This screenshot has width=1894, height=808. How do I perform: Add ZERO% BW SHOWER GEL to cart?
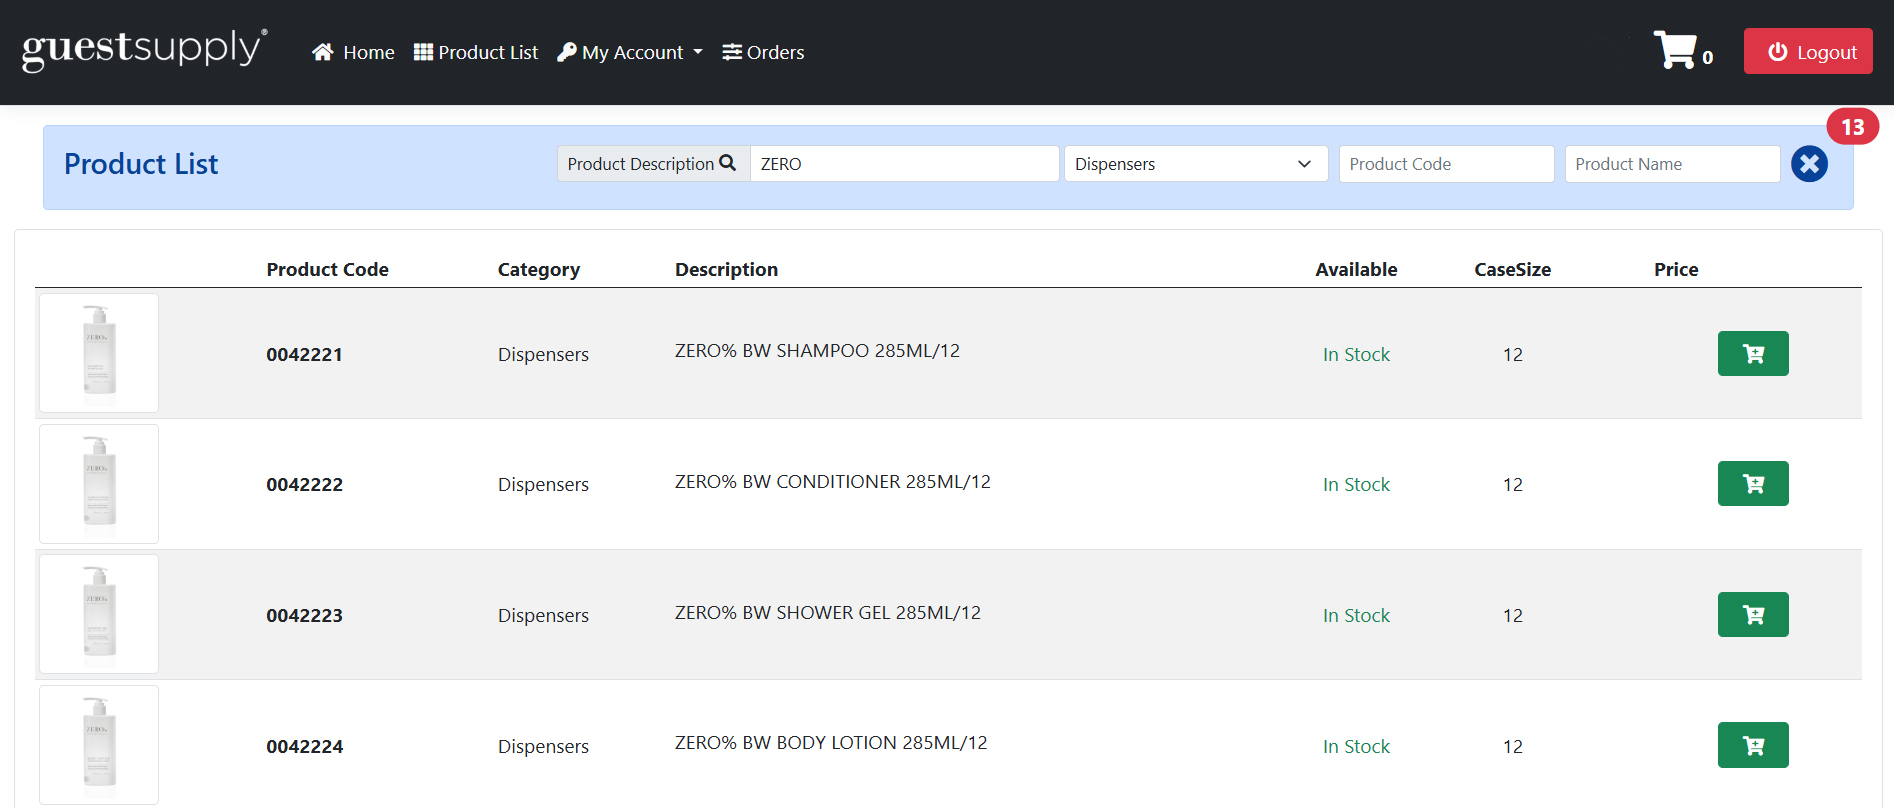tap(1752, 615)
